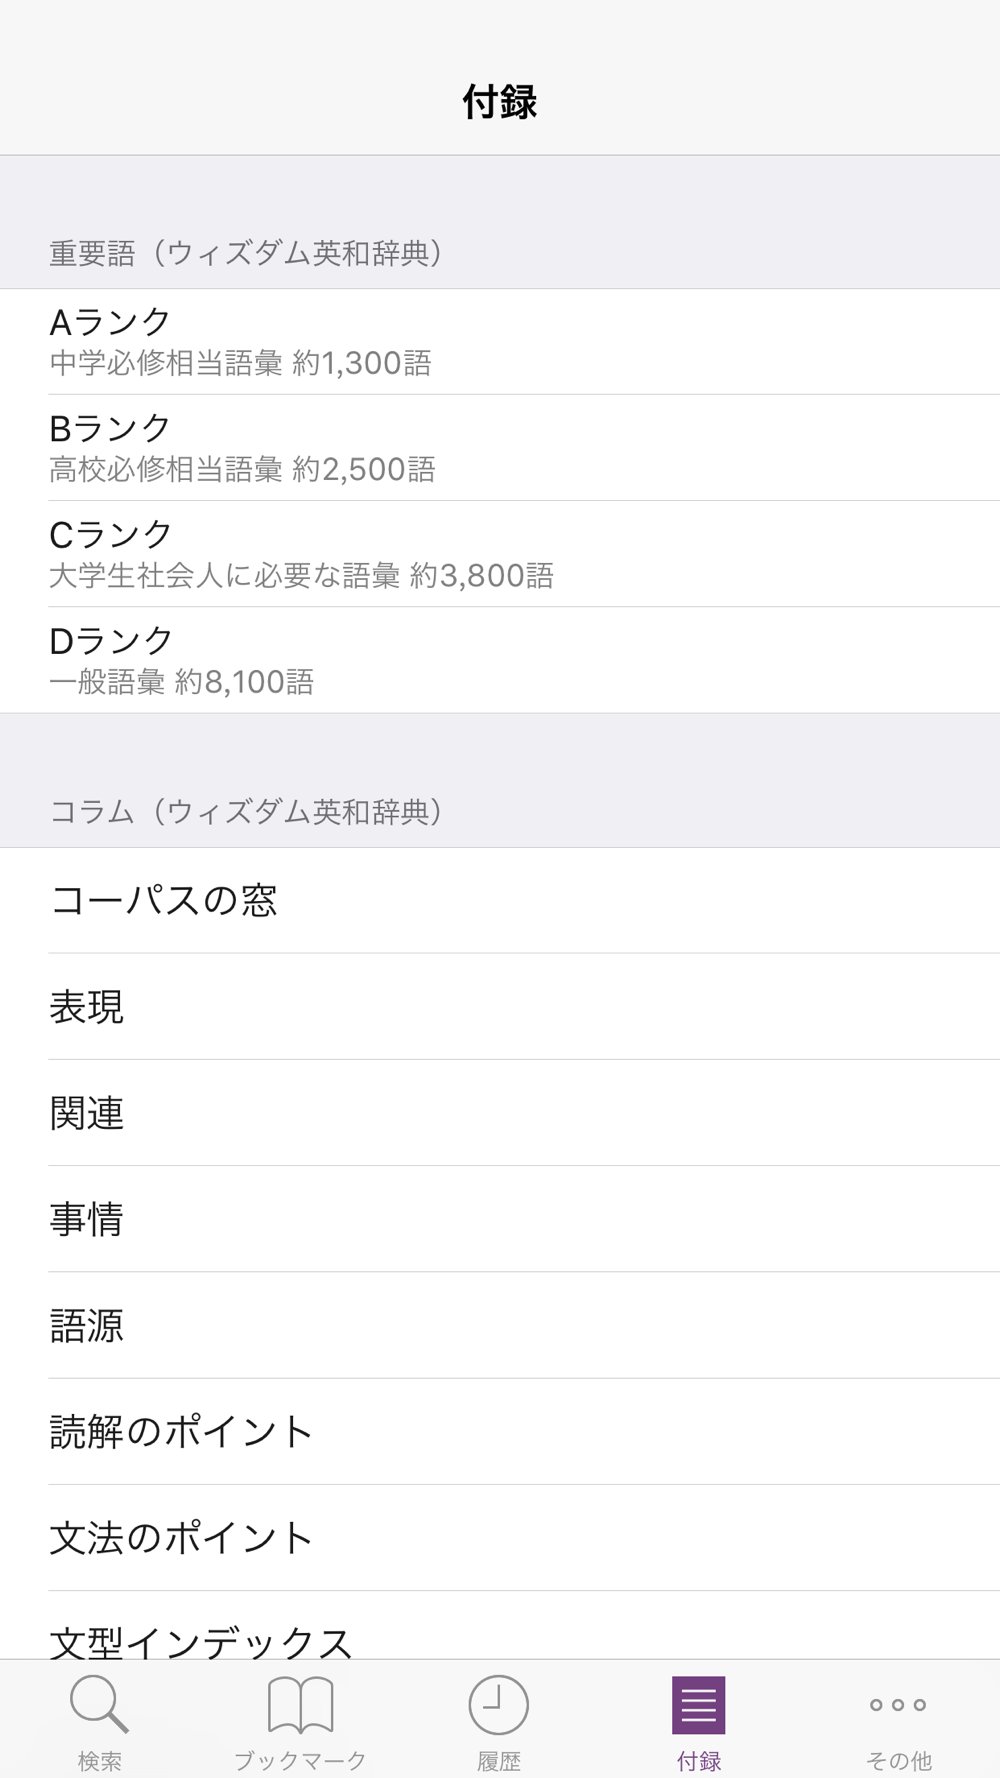Open the bookmark book icon
1000x1778 pixels.
tap(300, 1704)
